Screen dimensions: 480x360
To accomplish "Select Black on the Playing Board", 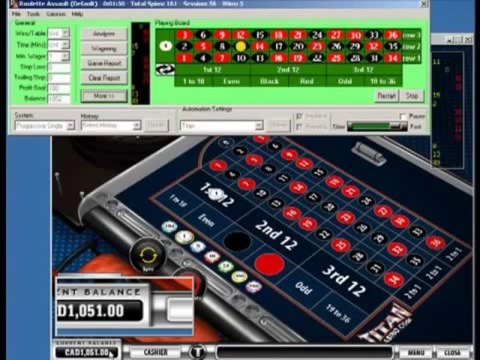I will [269, 81].
